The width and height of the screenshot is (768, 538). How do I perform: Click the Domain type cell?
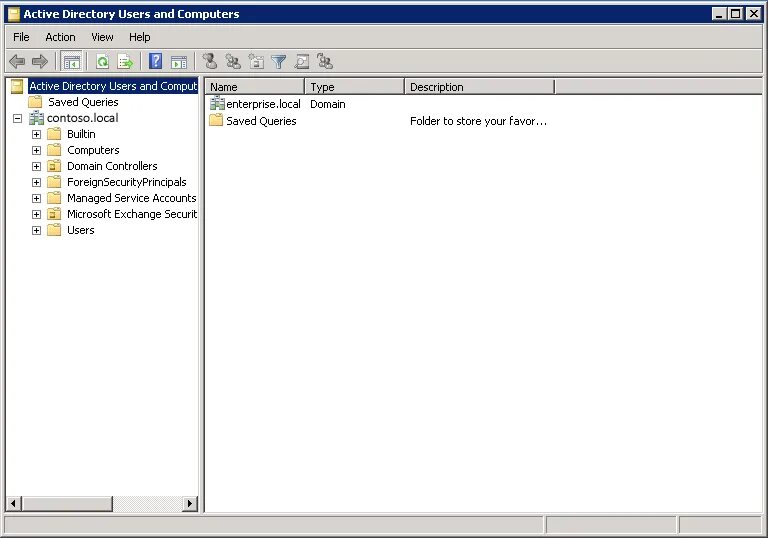(x=328, y=104)
